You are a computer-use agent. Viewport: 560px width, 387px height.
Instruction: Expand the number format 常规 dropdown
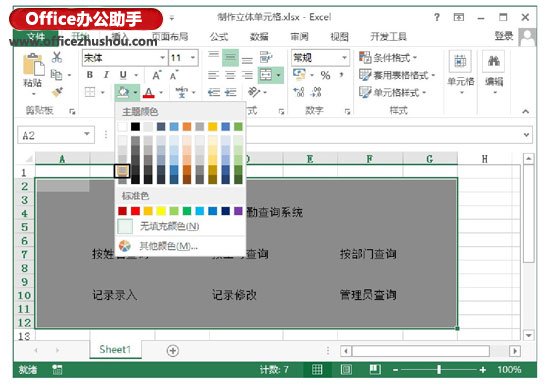click(344, 57)
